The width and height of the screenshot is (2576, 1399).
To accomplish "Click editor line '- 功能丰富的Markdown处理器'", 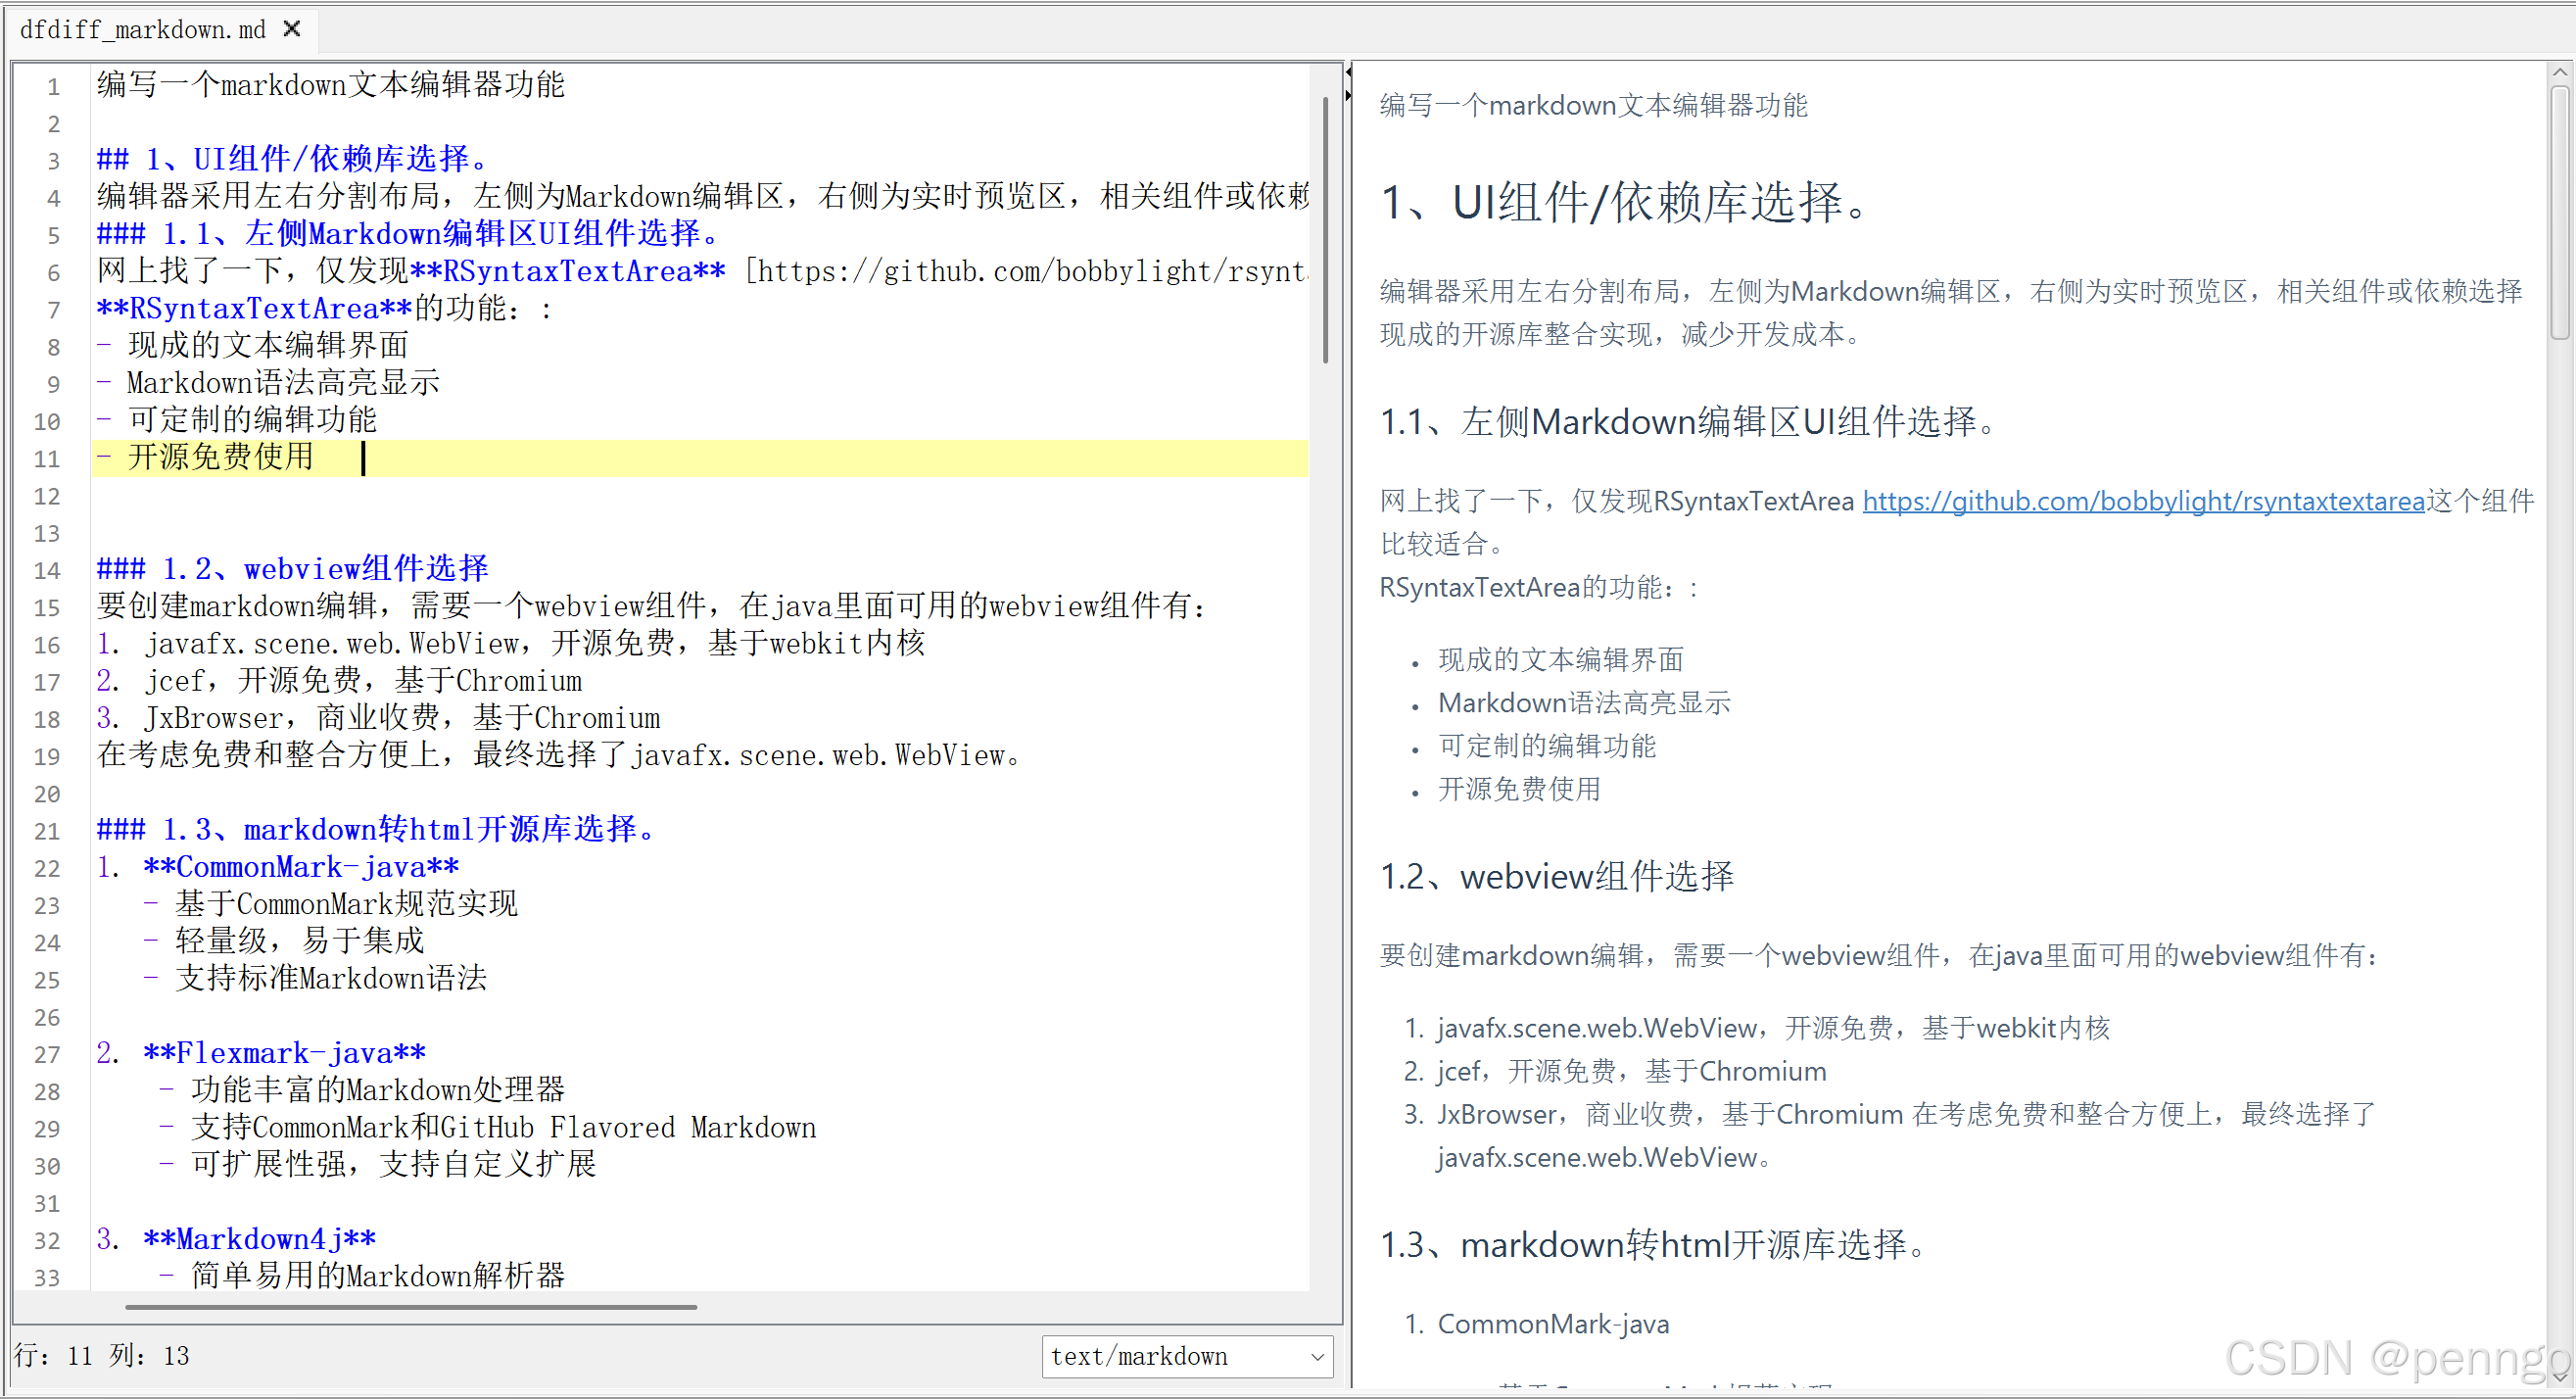I will 362,1089.
